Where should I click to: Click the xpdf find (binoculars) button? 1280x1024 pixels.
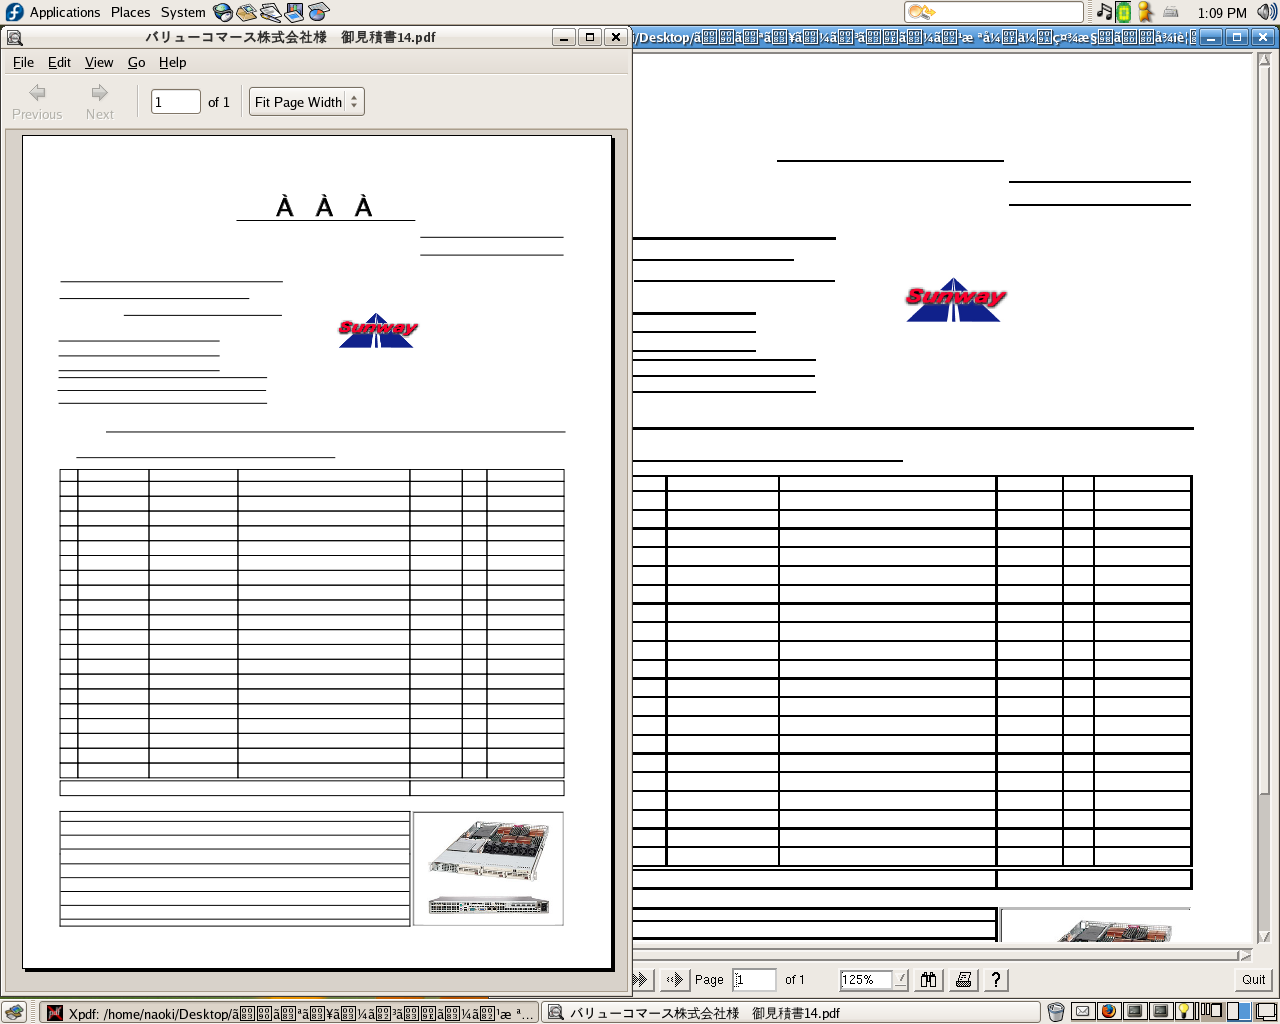929,980
